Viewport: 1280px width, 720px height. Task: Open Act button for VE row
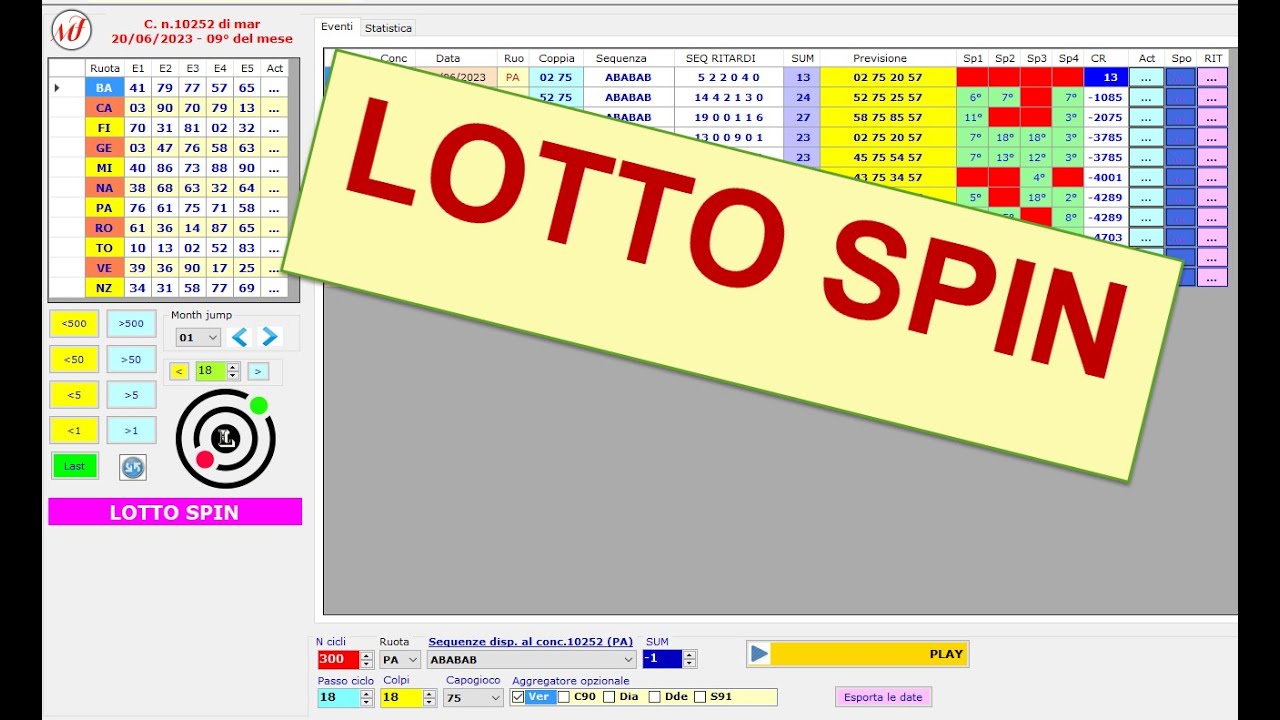point(274,268)
